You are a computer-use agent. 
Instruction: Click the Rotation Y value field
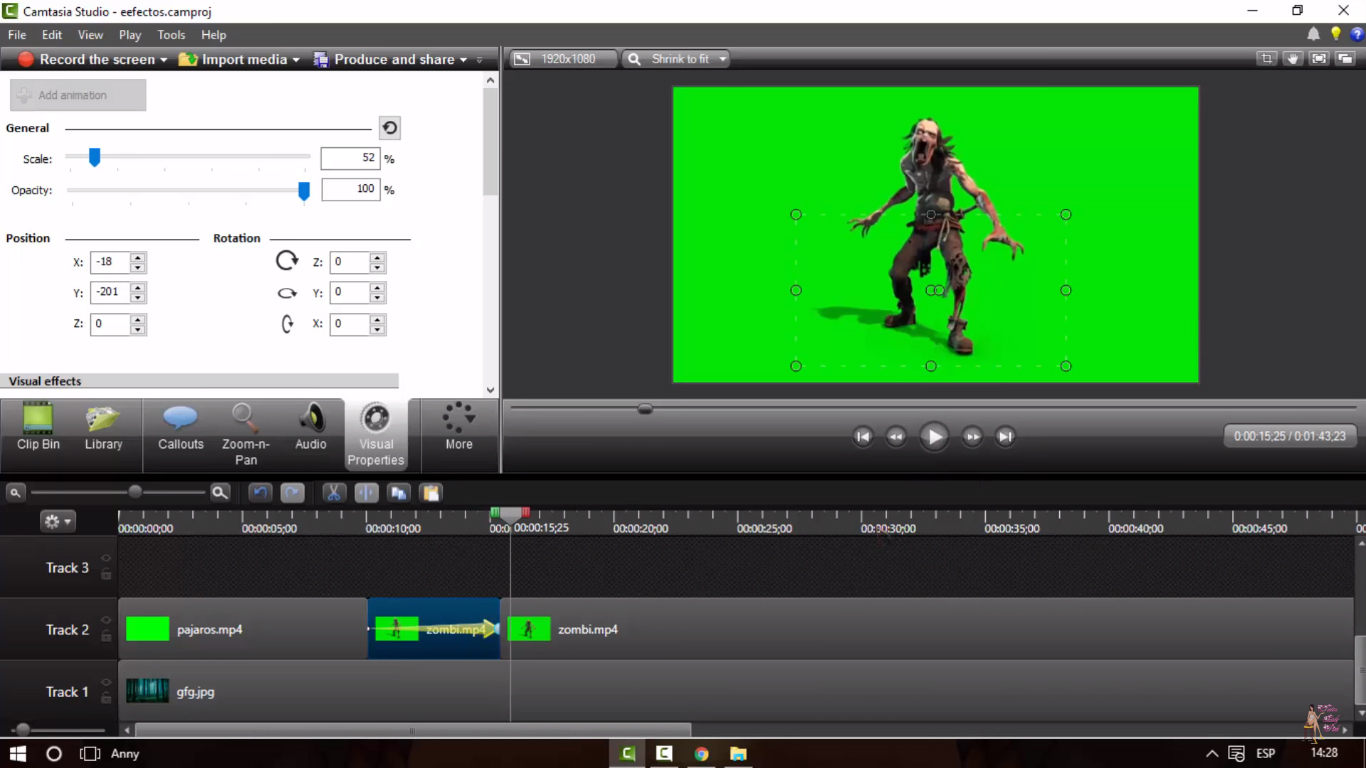tap(349, 292)
